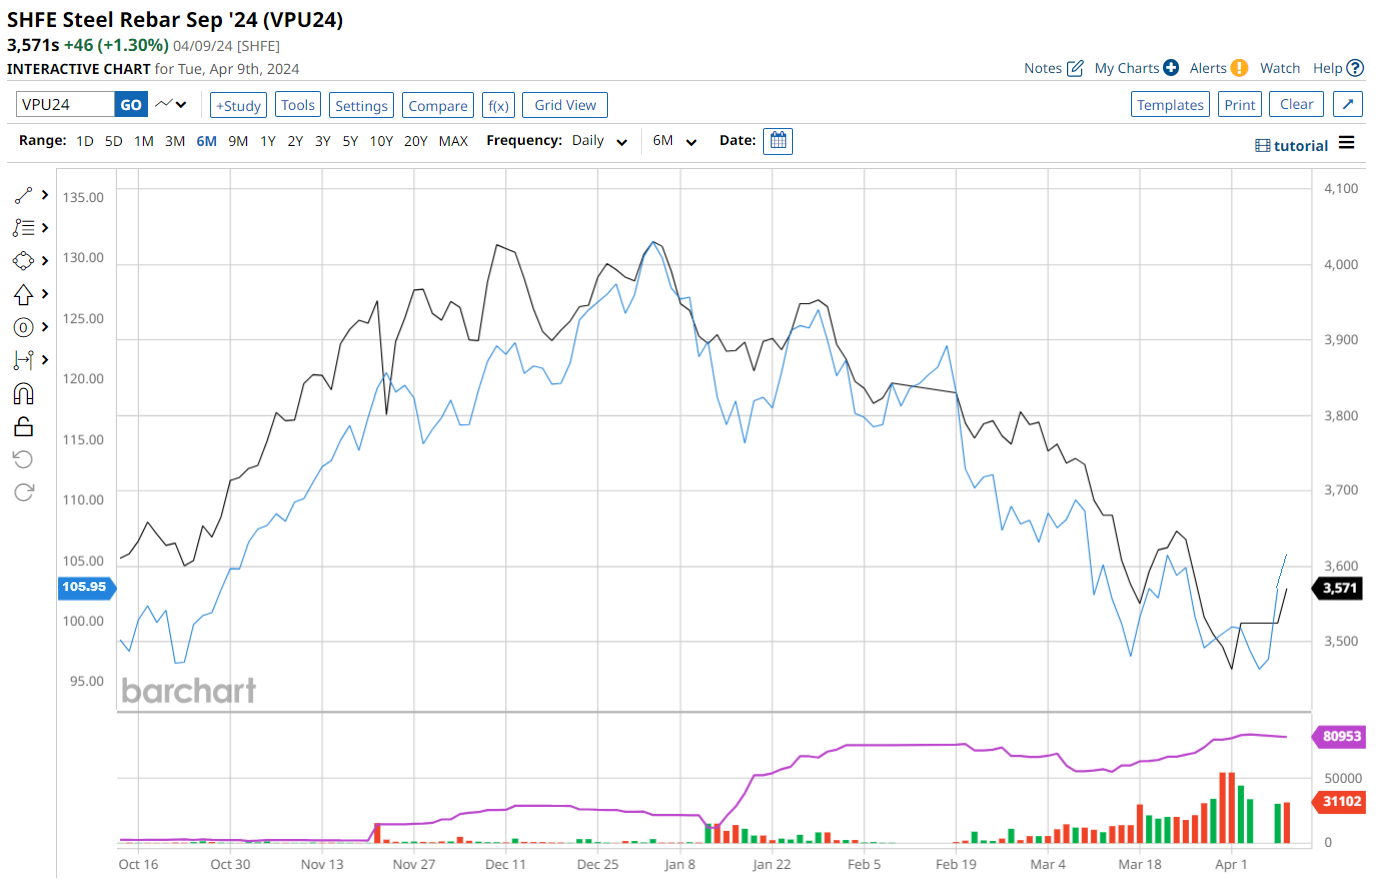Click the pop-out chart arrow icon
Image resolution: width=1379 pixels, height=885 pixels.
[1347, 105]
